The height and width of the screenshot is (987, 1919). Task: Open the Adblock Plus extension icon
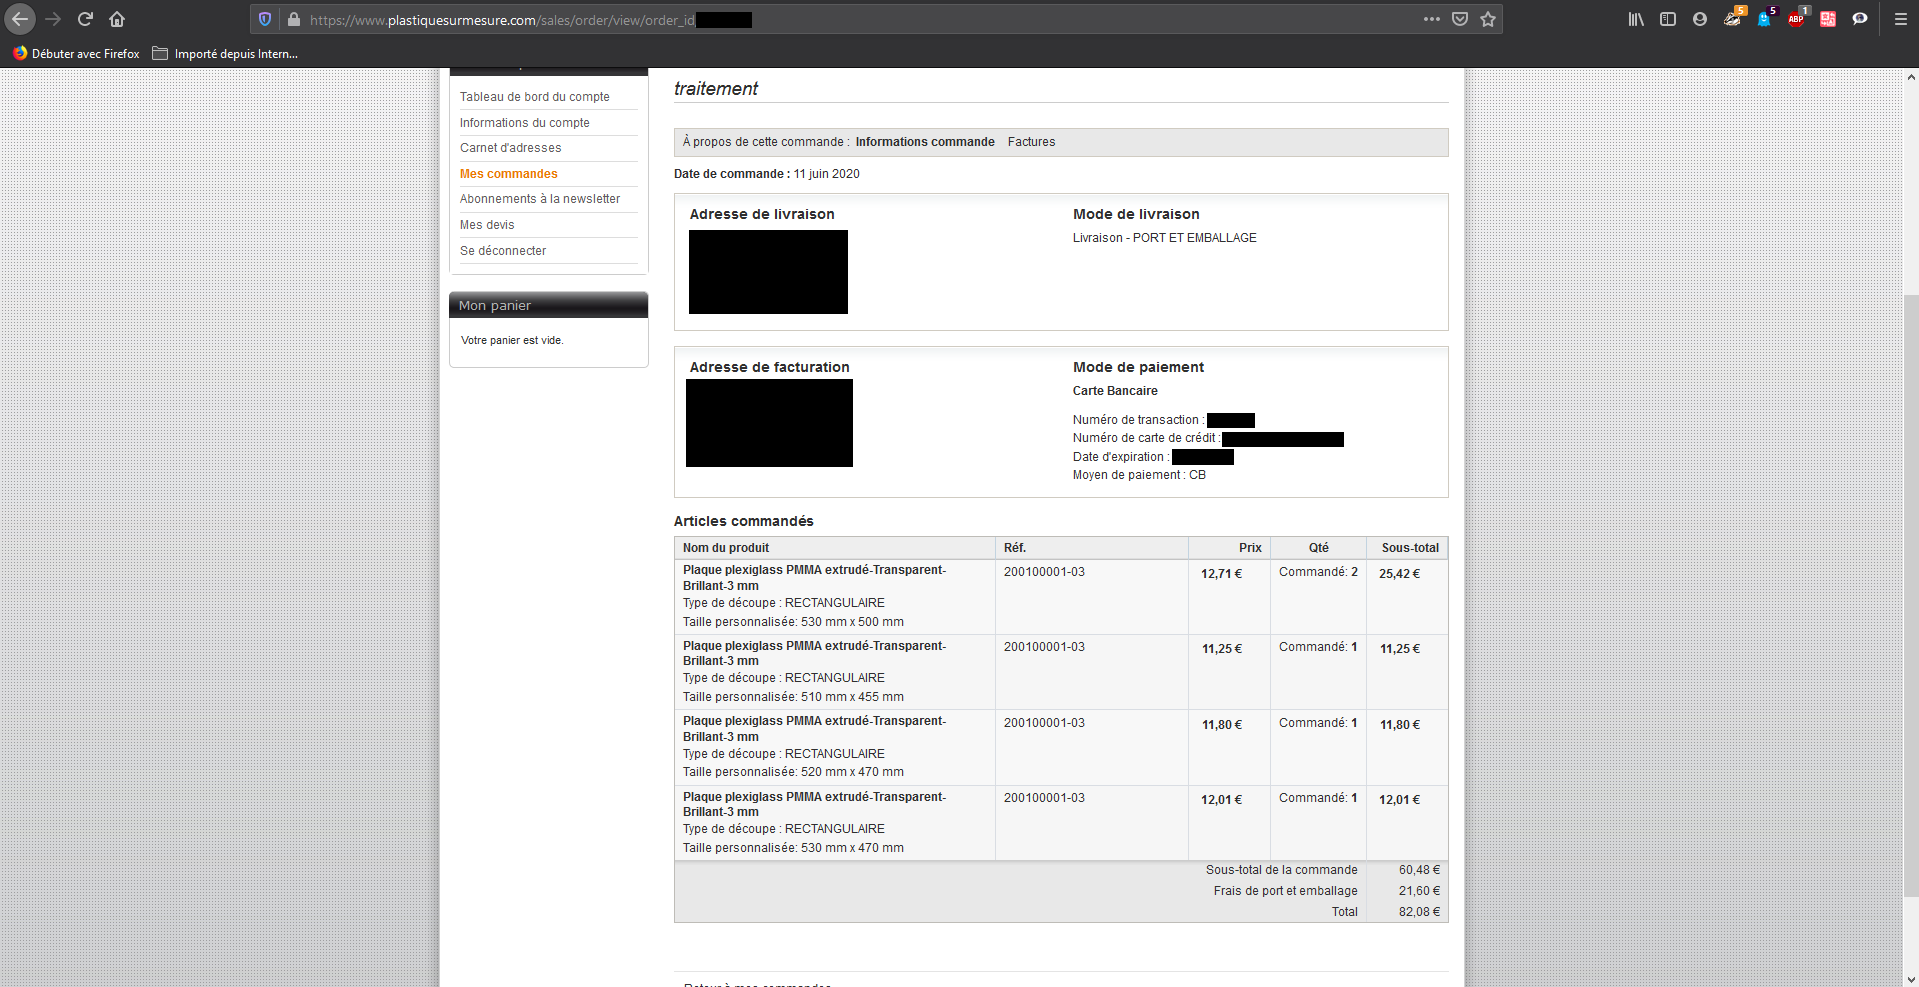pyautogui.click(x=1796, y=19)
